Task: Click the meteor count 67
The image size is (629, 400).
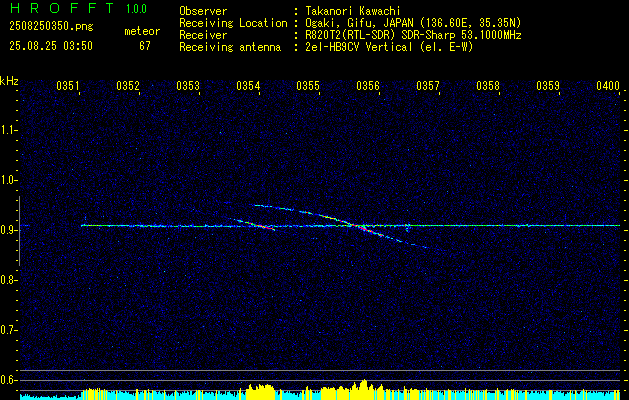Action: coord(145,46)
